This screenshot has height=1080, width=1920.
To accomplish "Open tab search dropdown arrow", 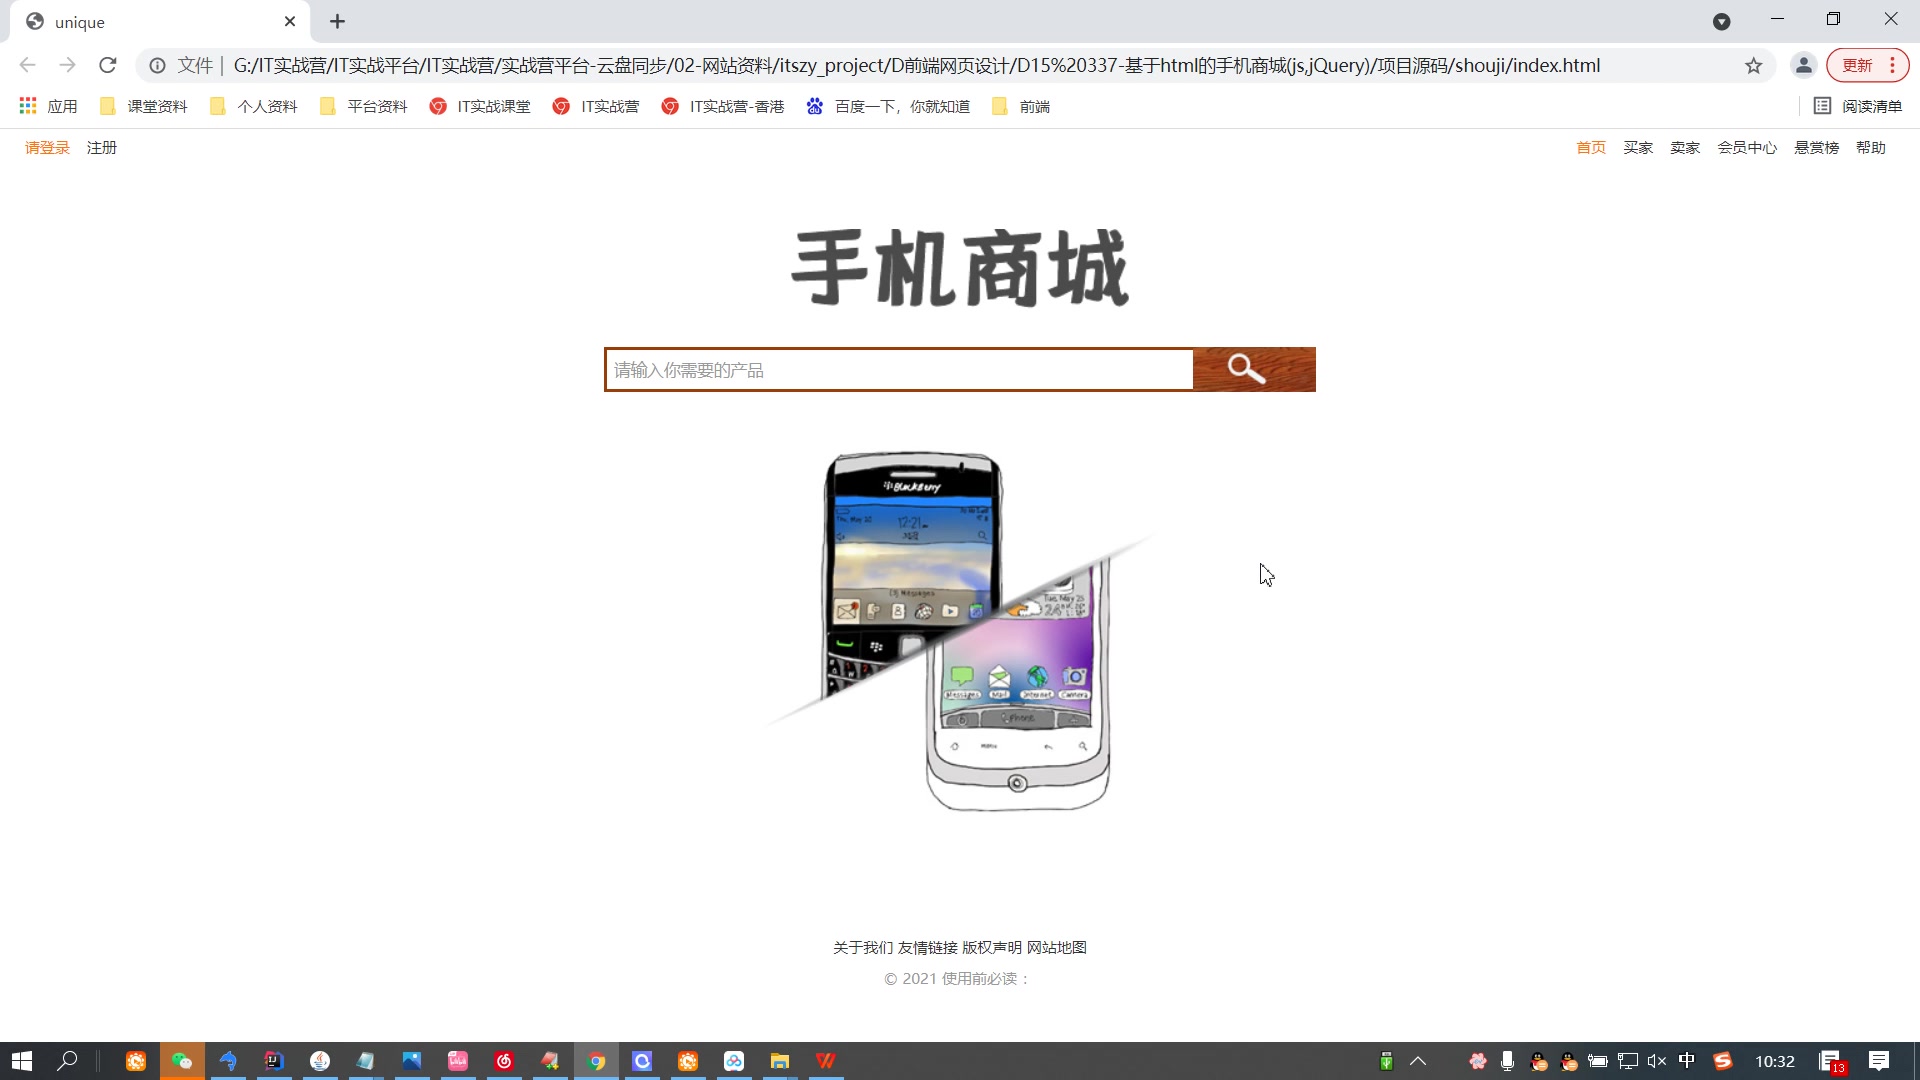I will coord(1722,22).
